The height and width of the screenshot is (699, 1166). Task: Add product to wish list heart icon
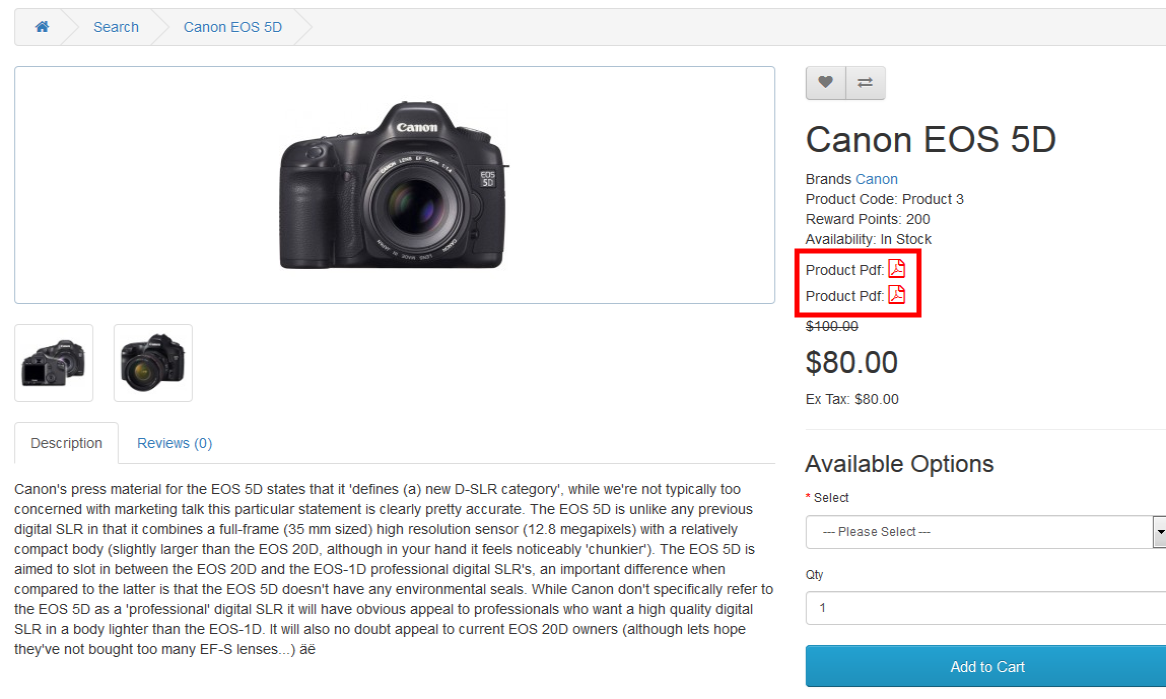pos(825,83)
